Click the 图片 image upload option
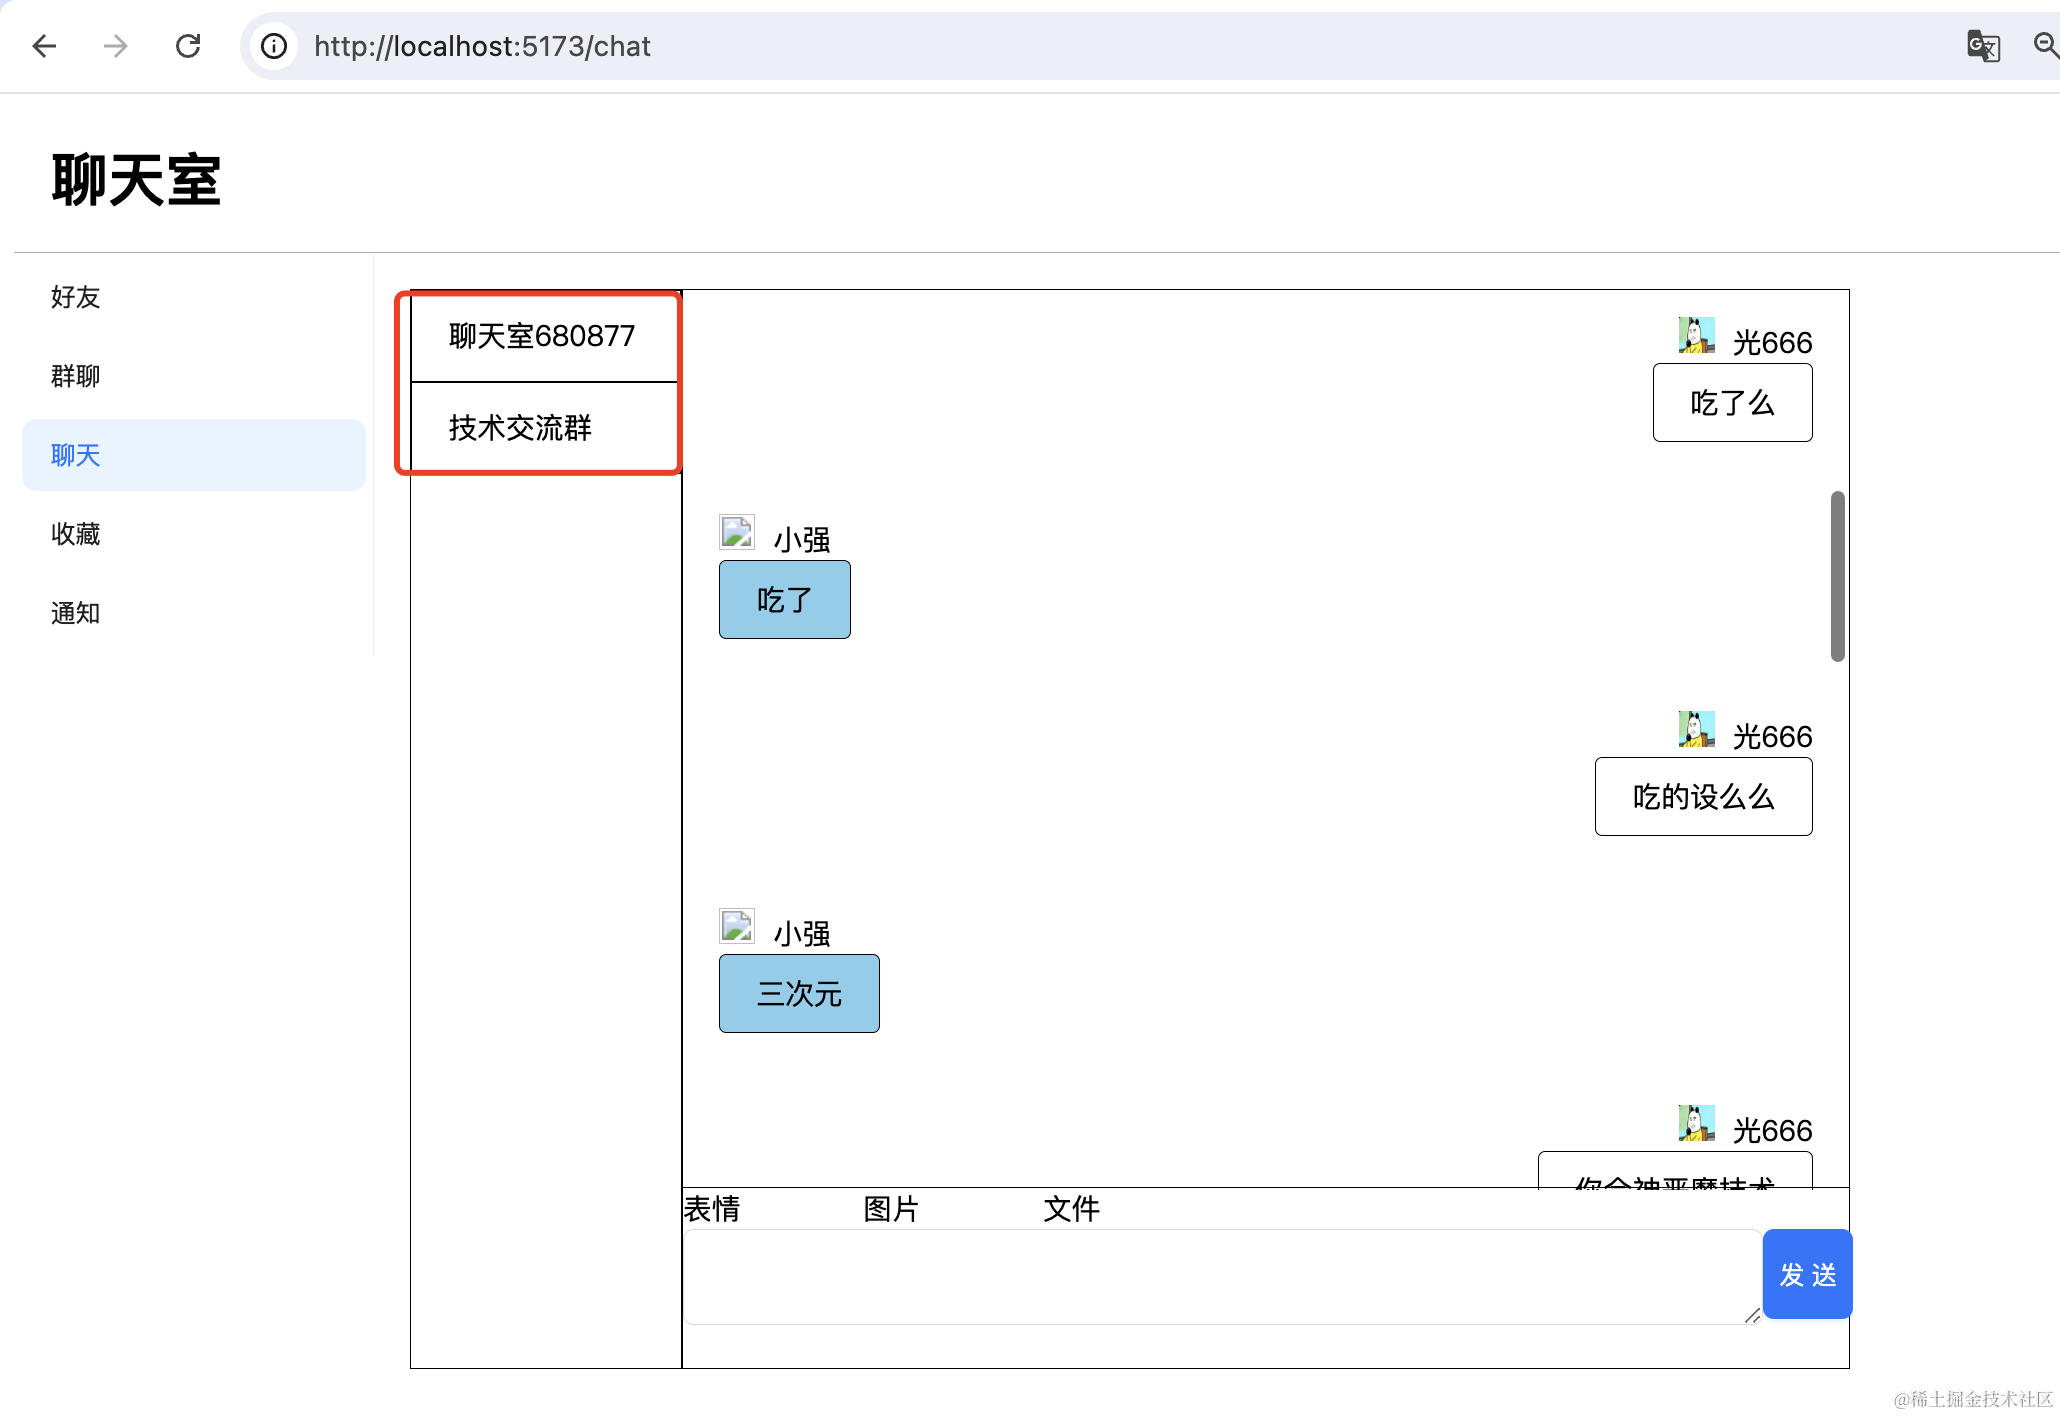Screen dimensions: 2060x1416 tap(891, 1209)
